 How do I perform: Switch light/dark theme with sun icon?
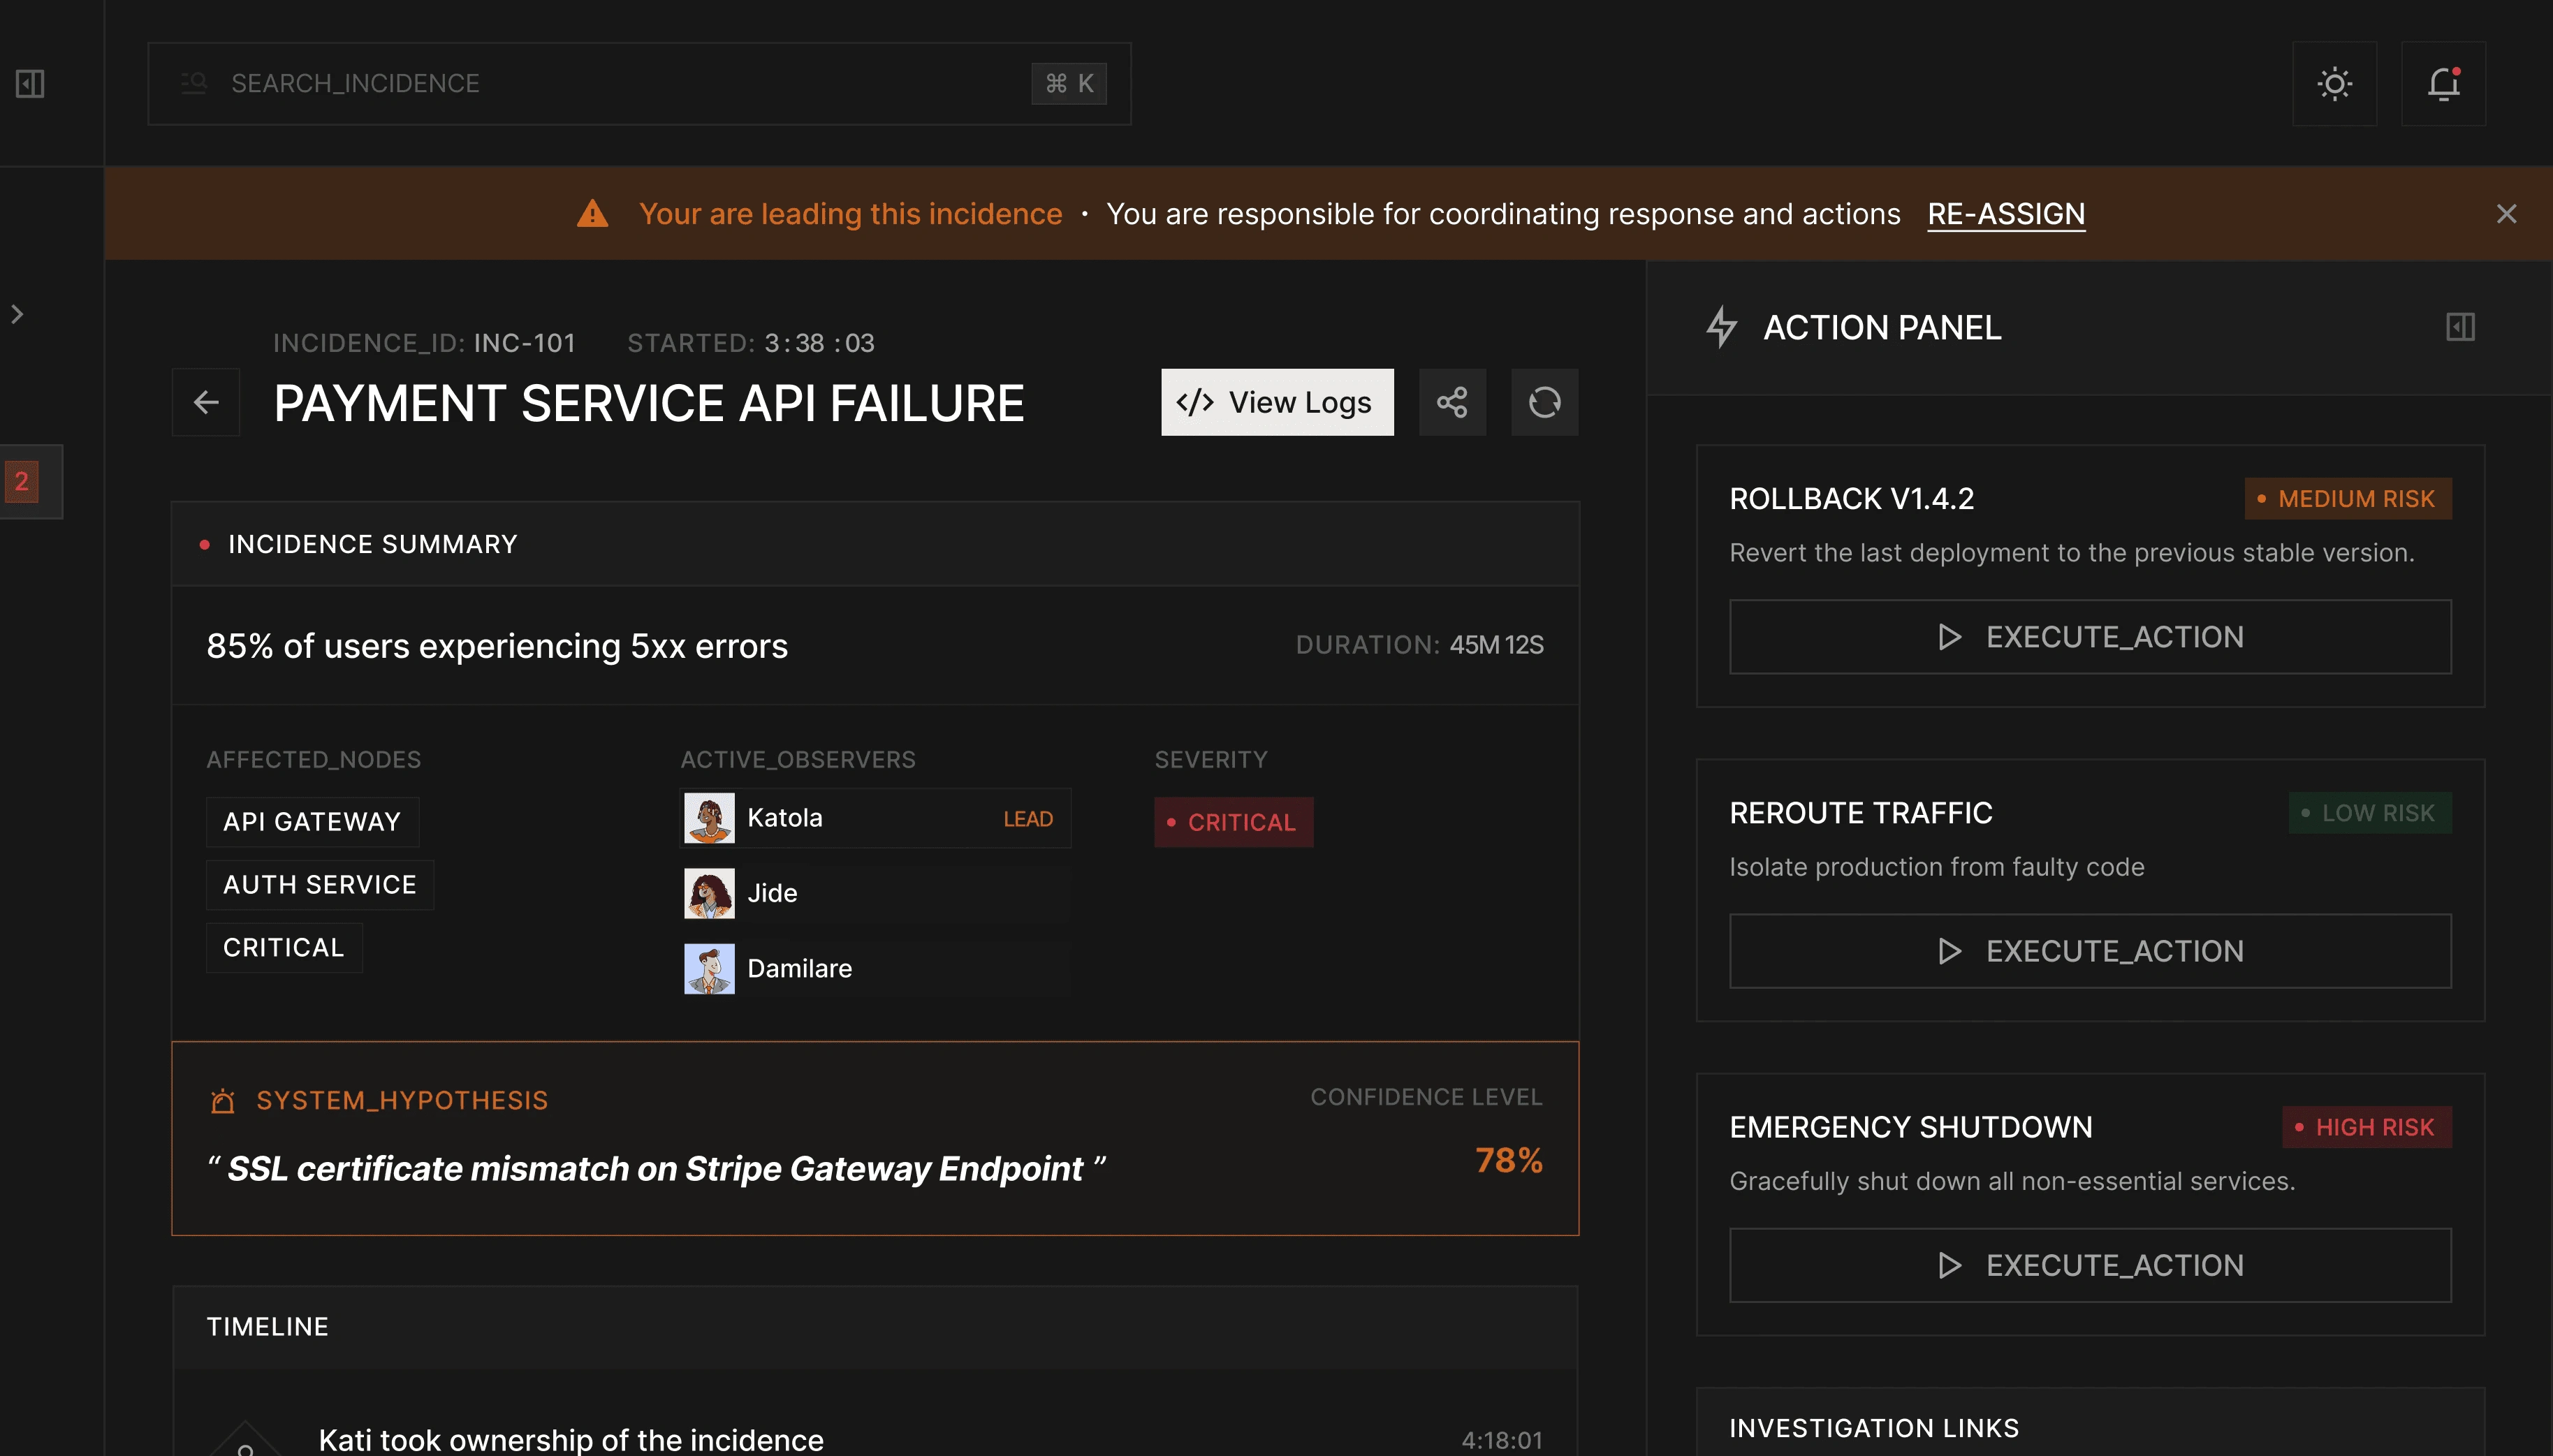[x=2334, y=83]
